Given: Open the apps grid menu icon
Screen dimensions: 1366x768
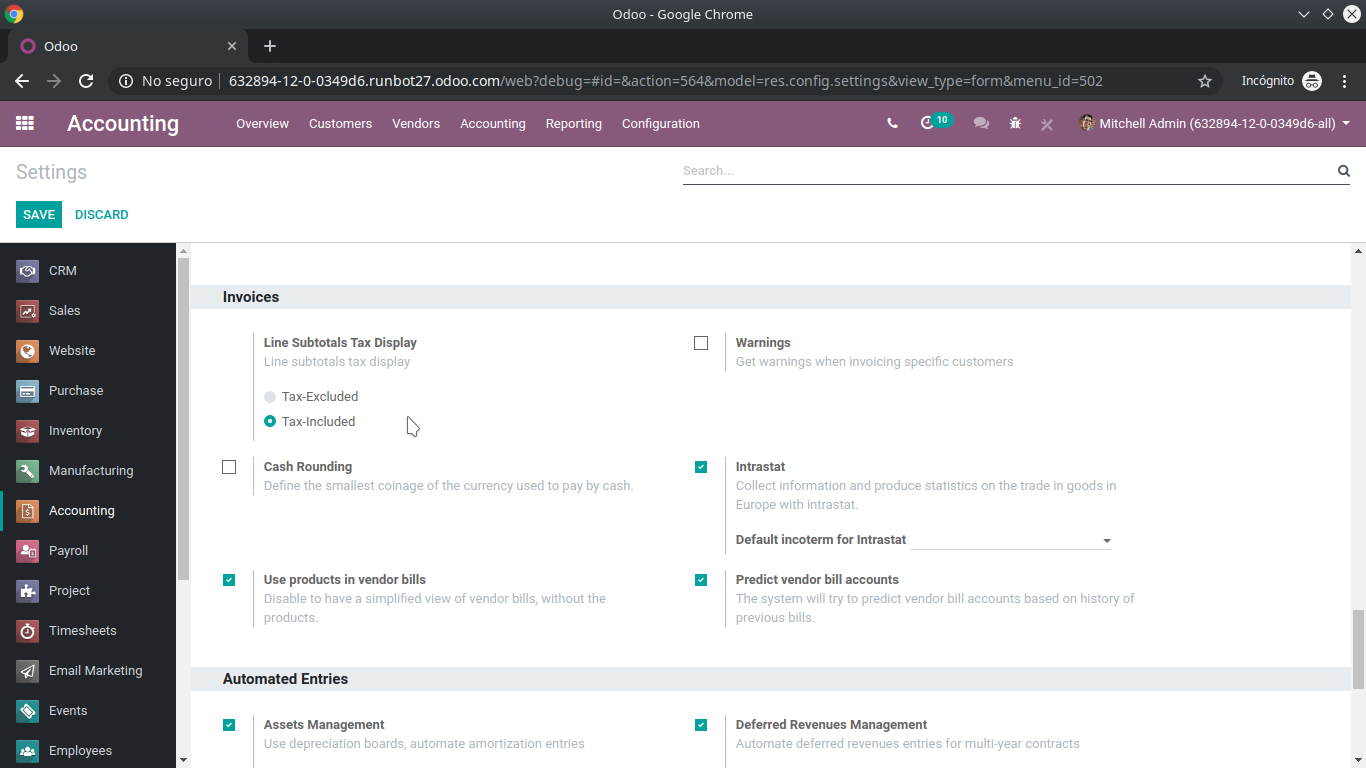Looking at the screenshot, I should pos(24,123).
